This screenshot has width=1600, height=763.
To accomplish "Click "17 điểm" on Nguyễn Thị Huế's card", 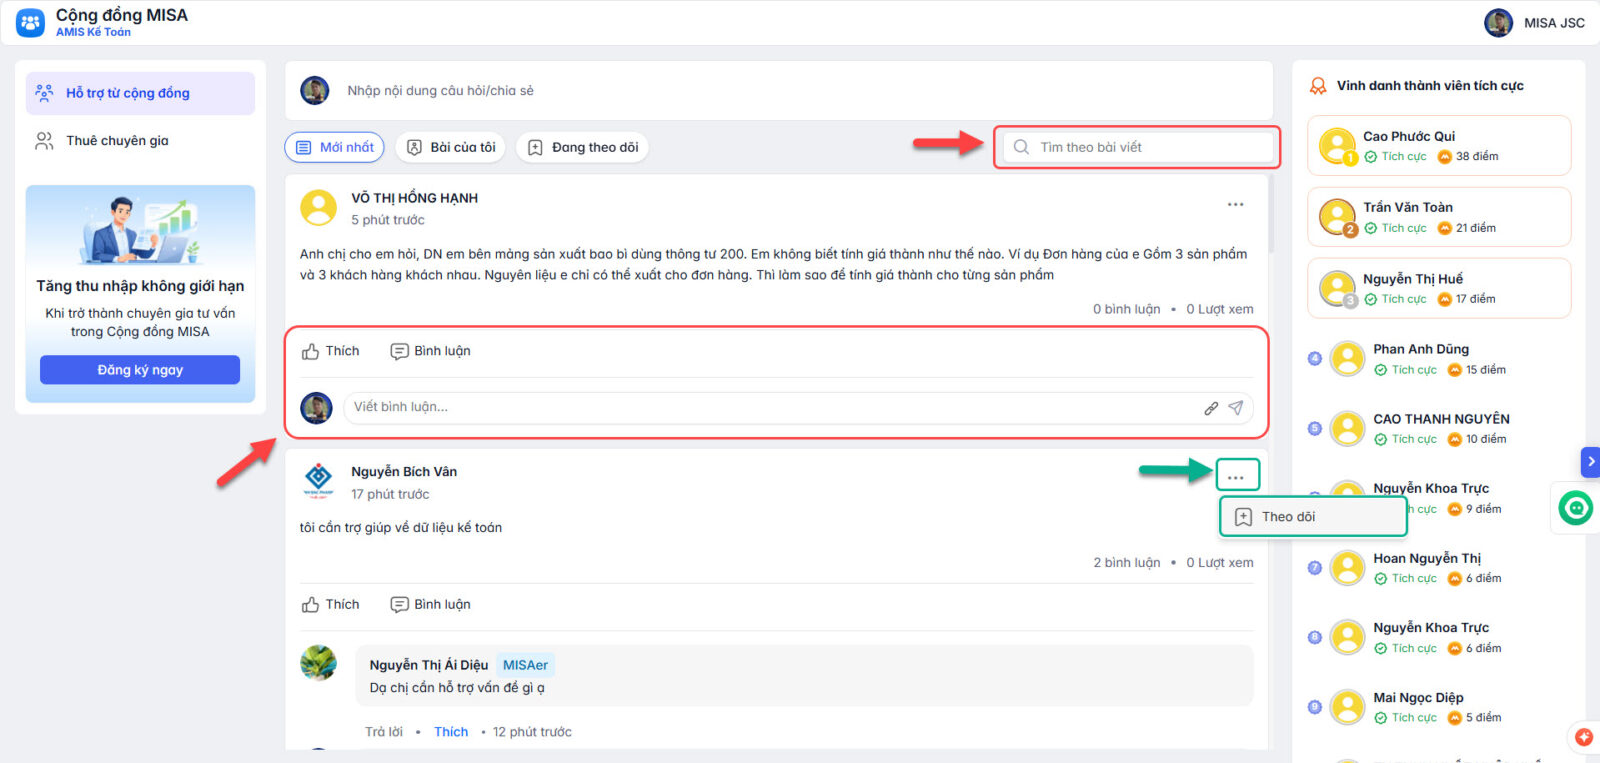I will click(1476, 299).
